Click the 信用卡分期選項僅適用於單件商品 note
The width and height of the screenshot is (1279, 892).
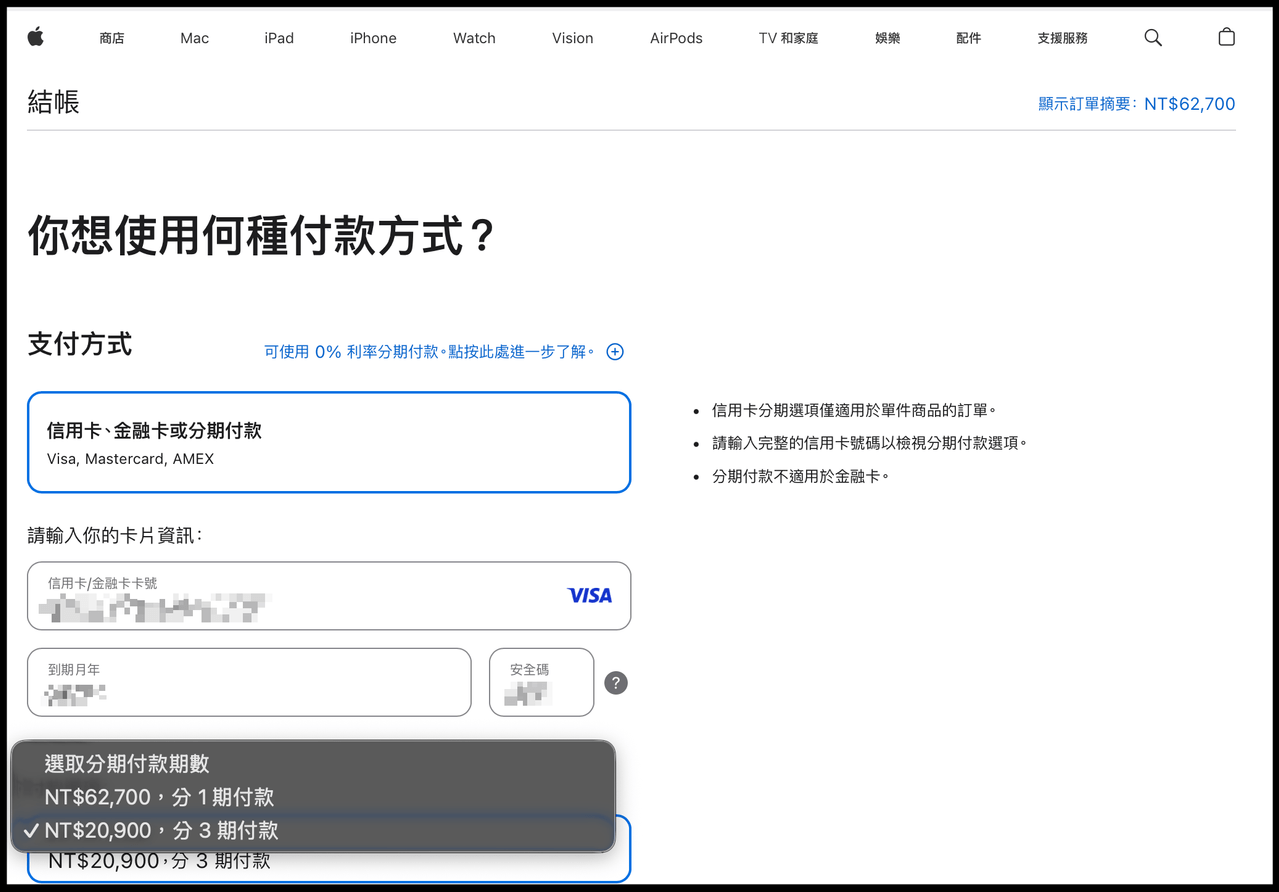point(854,410)
